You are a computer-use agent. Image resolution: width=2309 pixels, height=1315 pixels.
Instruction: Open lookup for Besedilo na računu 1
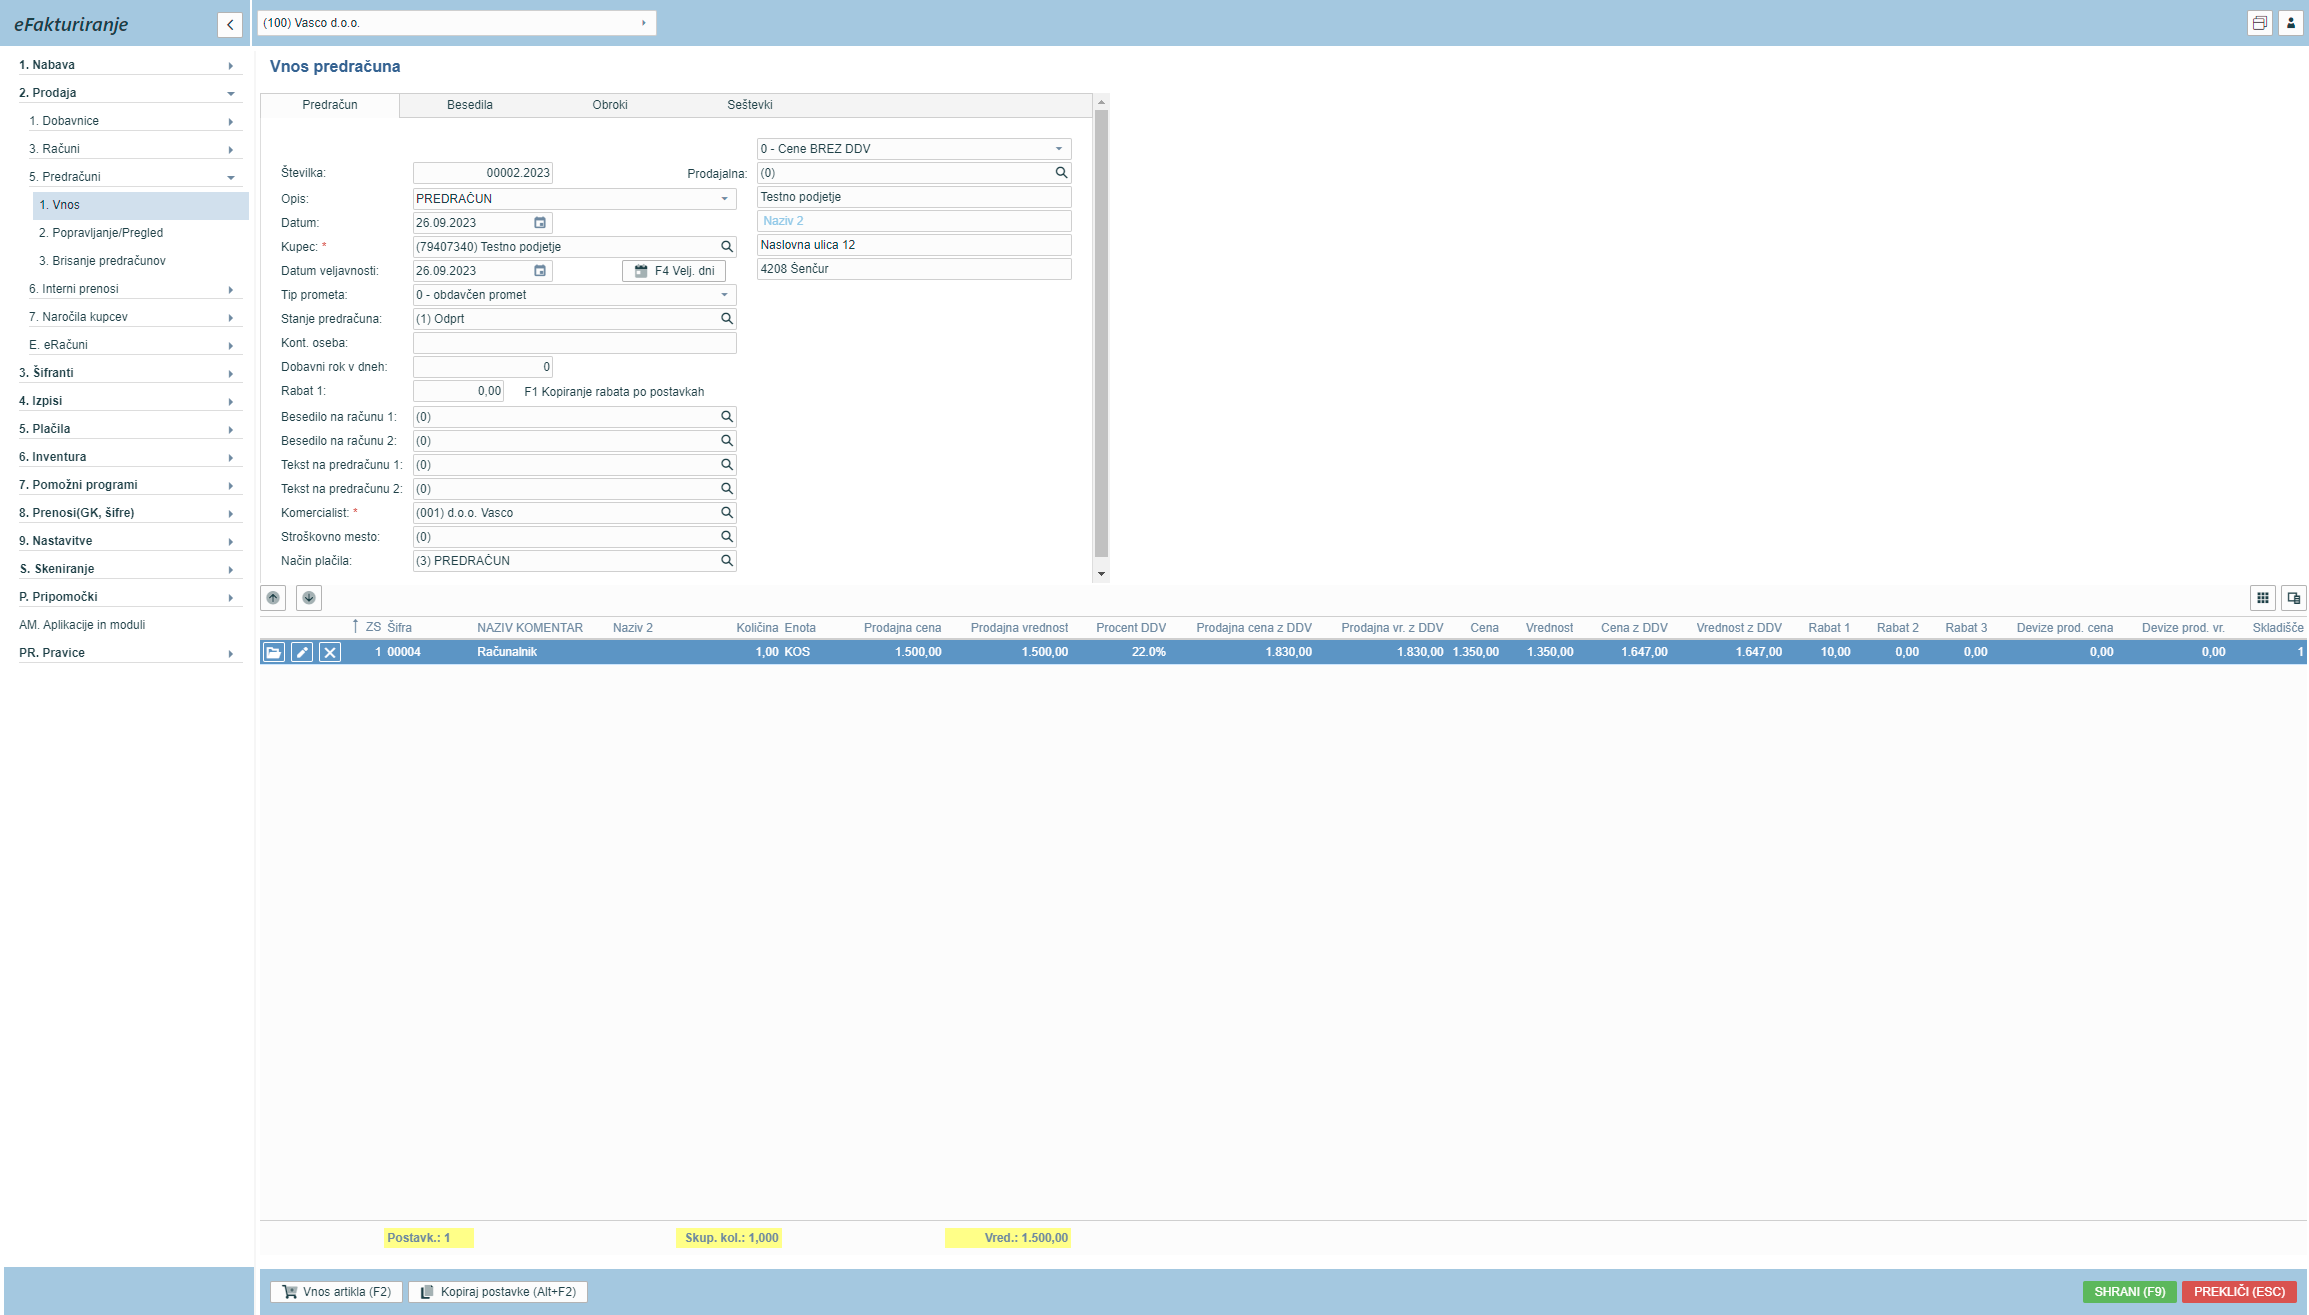pyautogui.click(x=727, y=417)
